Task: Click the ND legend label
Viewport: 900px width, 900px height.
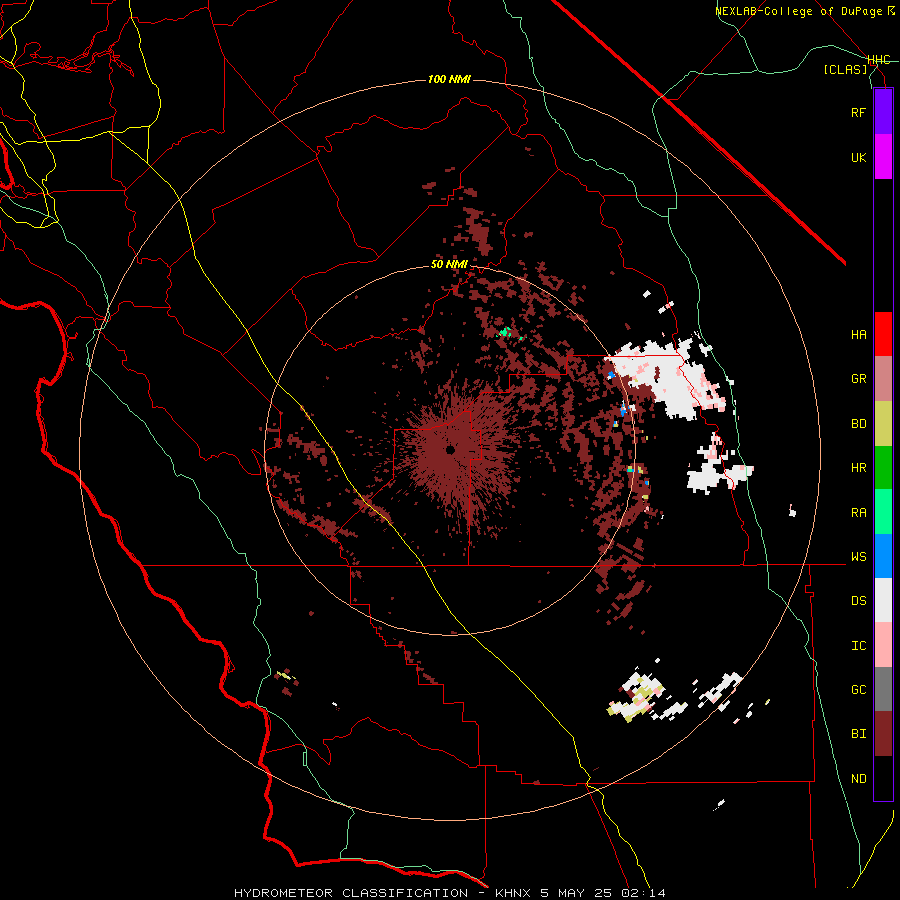Action: [858, 779]
